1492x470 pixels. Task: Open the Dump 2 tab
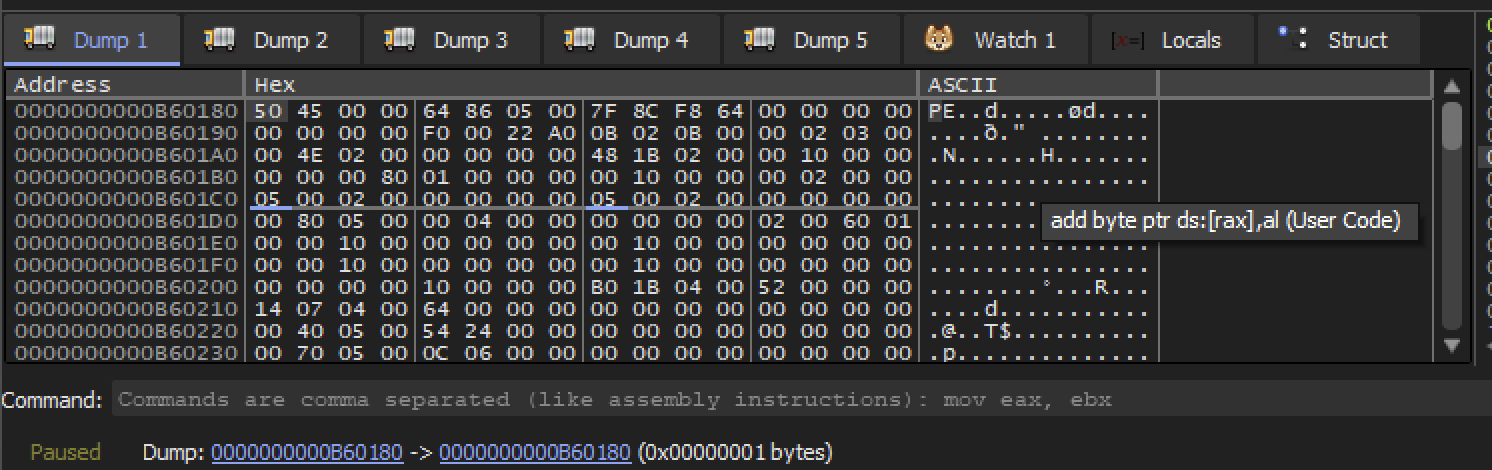(271, 40)
